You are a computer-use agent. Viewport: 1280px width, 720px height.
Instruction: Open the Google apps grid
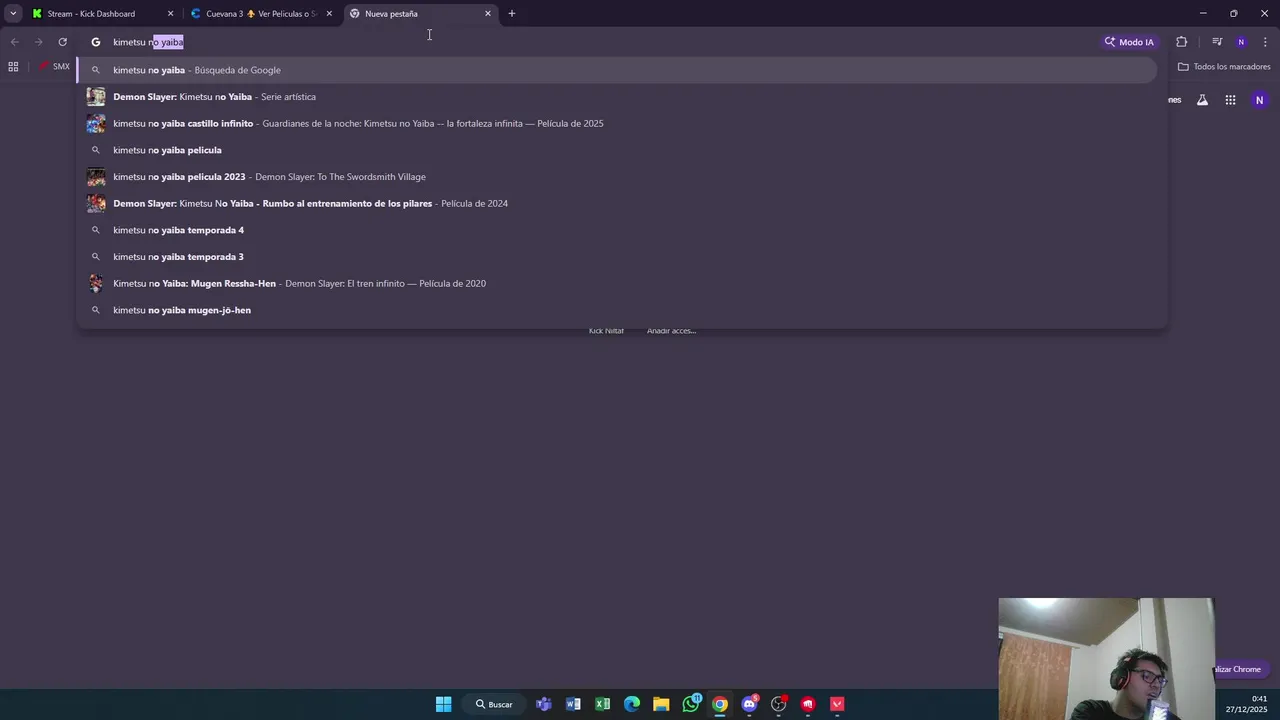click(x=1230, y=100)
